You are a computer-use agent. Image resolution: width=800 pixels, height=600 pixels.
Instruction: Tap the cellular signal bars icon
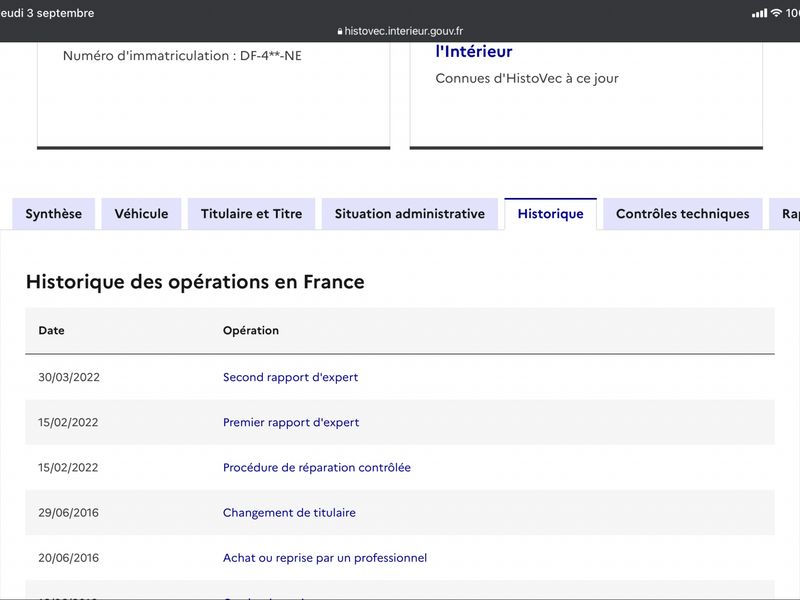(x=759, y=13)
